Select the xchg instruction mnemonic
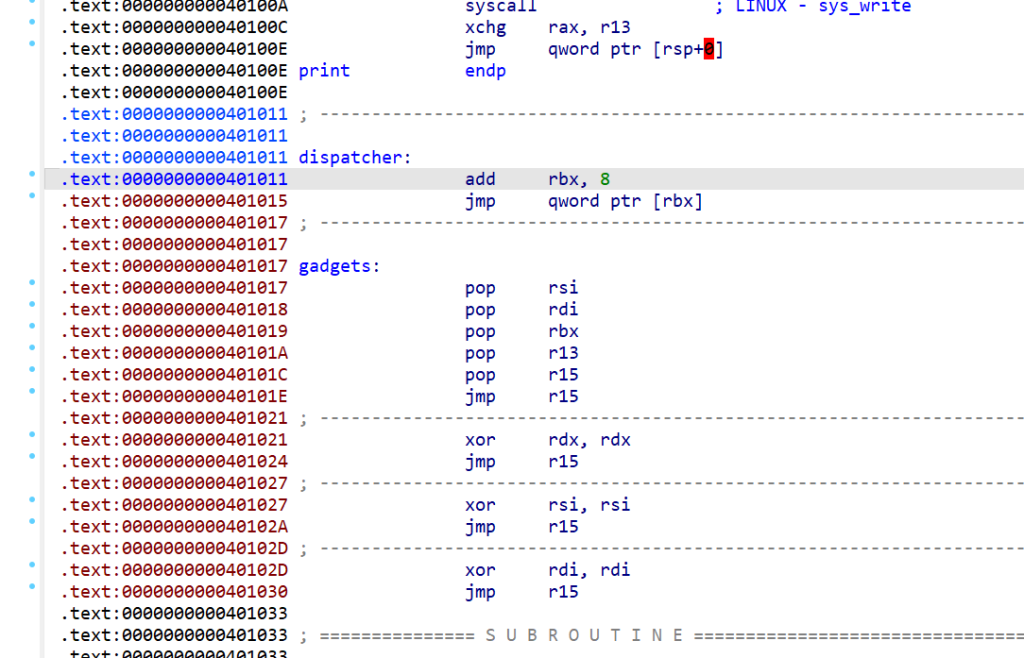Image resolution: width=1024 pixels, height=658 pixels. [x=482, y=28]
